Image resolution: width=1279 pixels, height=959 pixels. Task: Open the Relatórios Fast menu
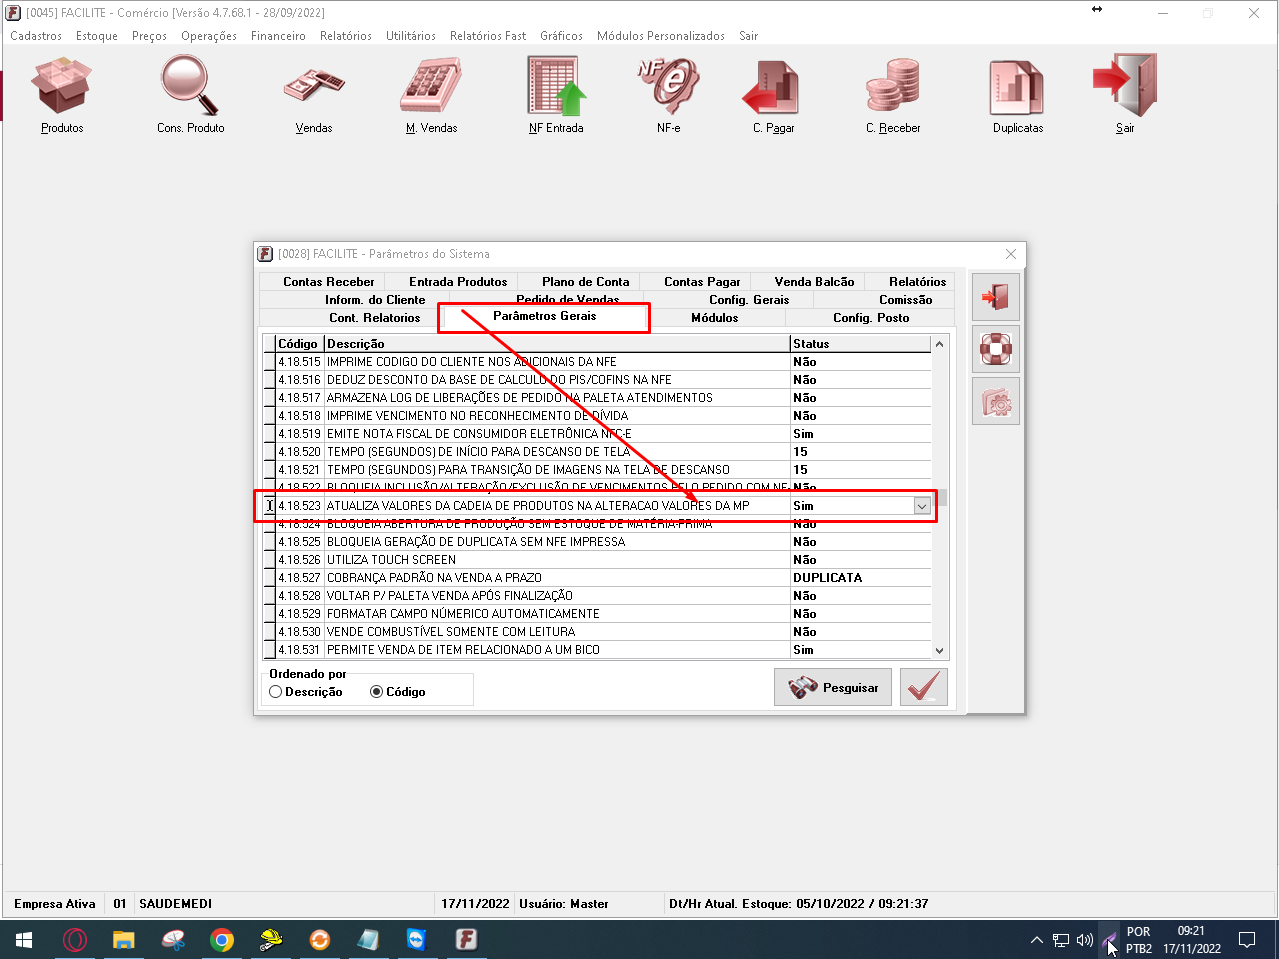488,36
